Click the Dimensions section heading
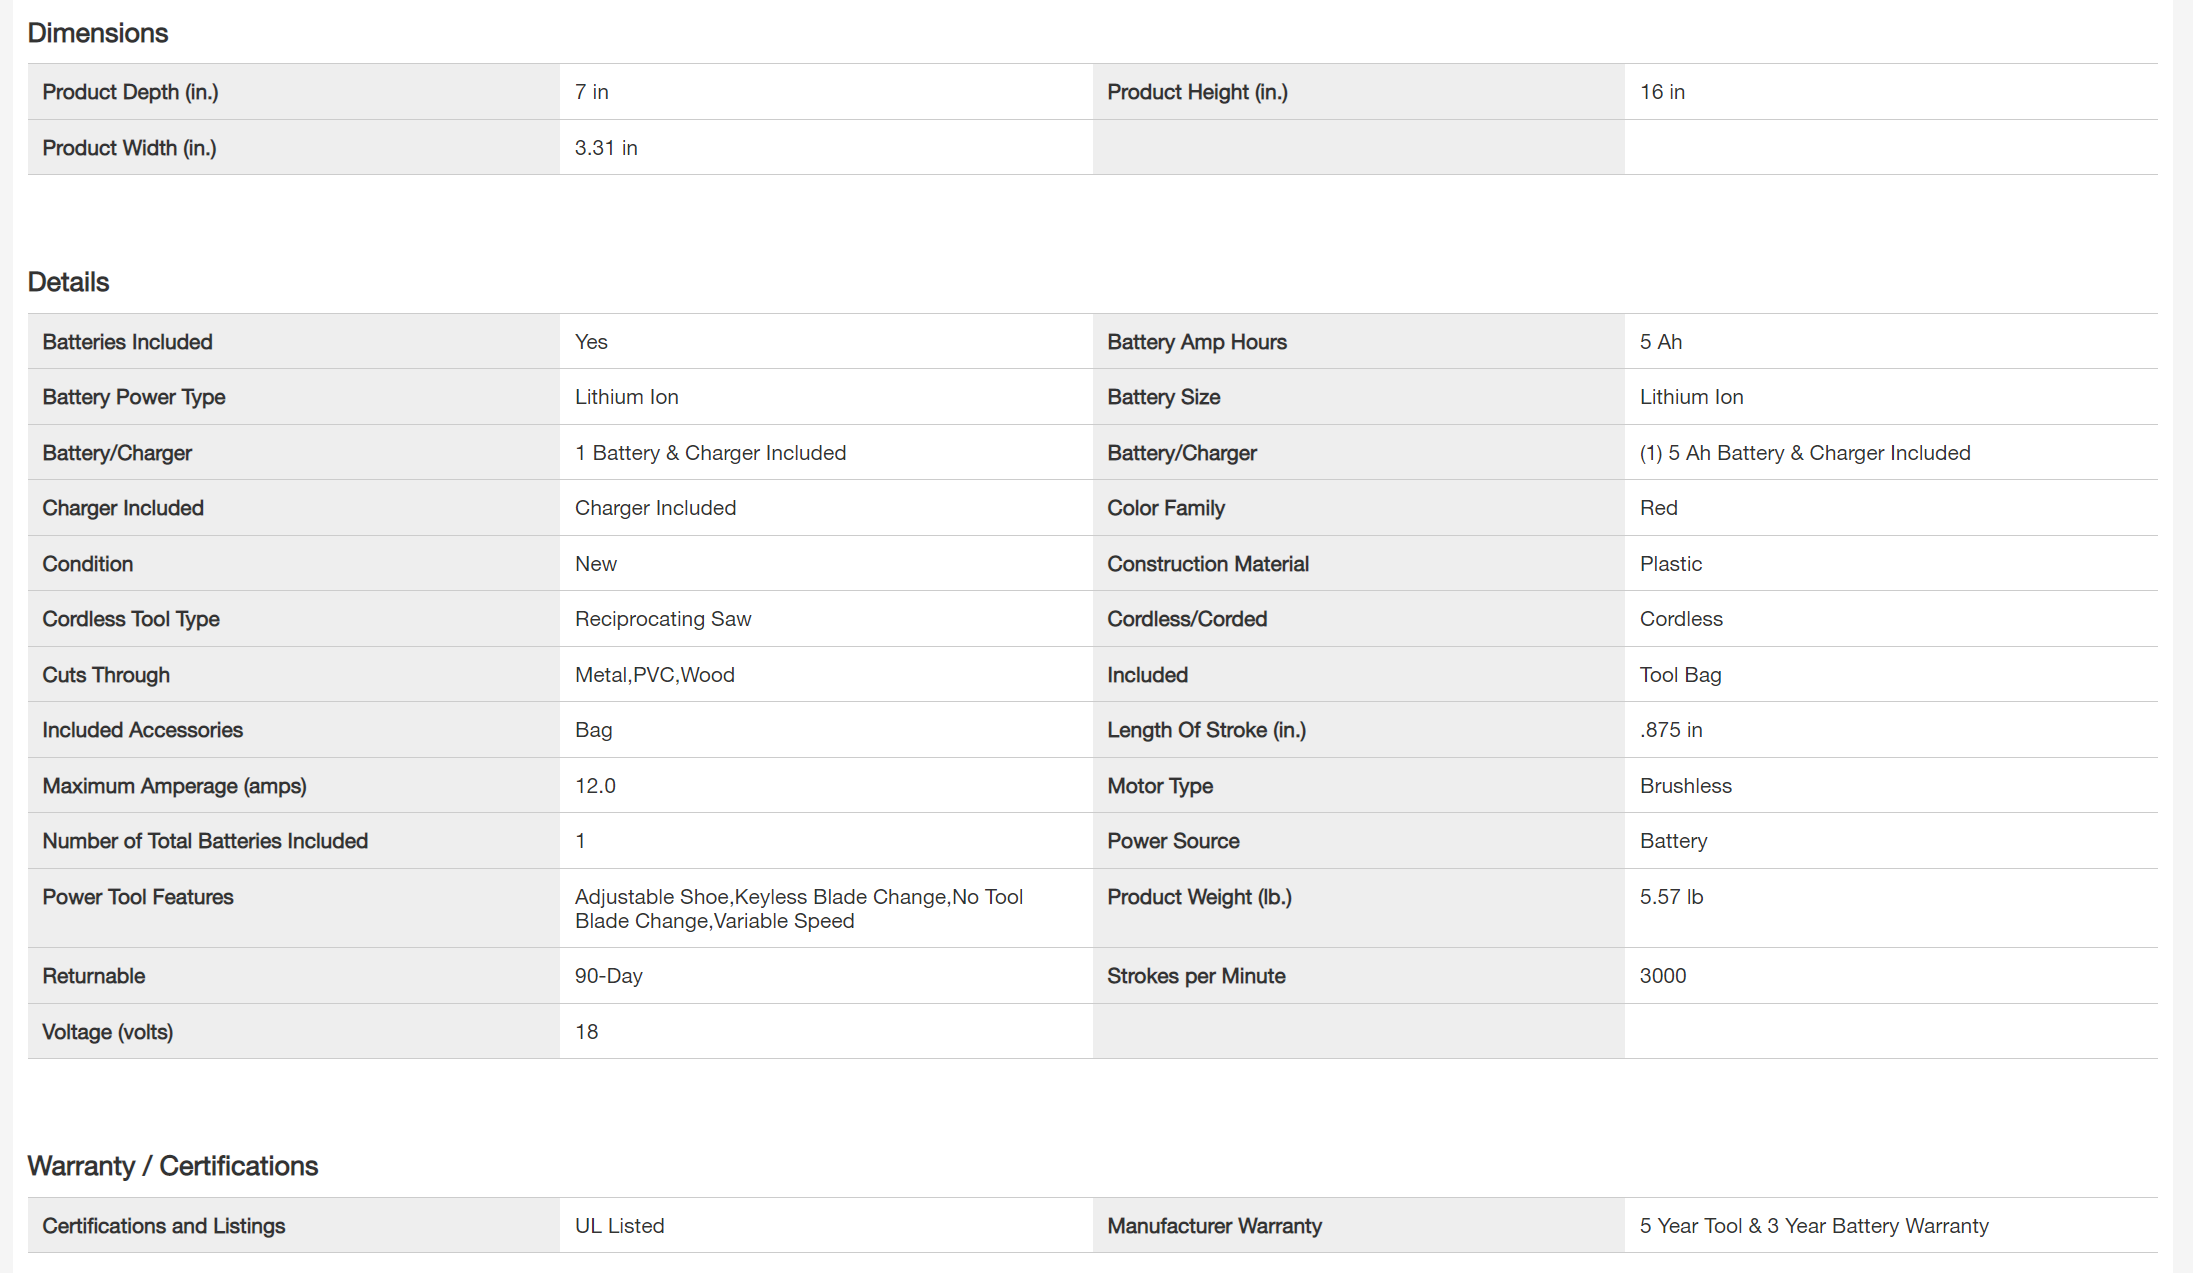Screen dimensions: 2193x1273 pyautogui.click(x=97, y=33)
